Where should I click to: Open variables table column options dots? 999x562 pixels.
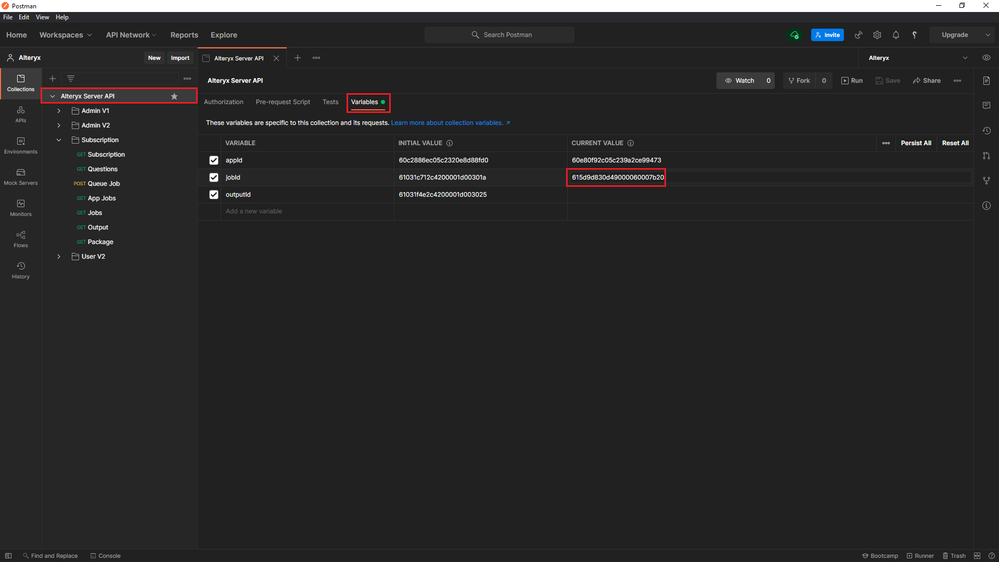(x=886, y=143)
